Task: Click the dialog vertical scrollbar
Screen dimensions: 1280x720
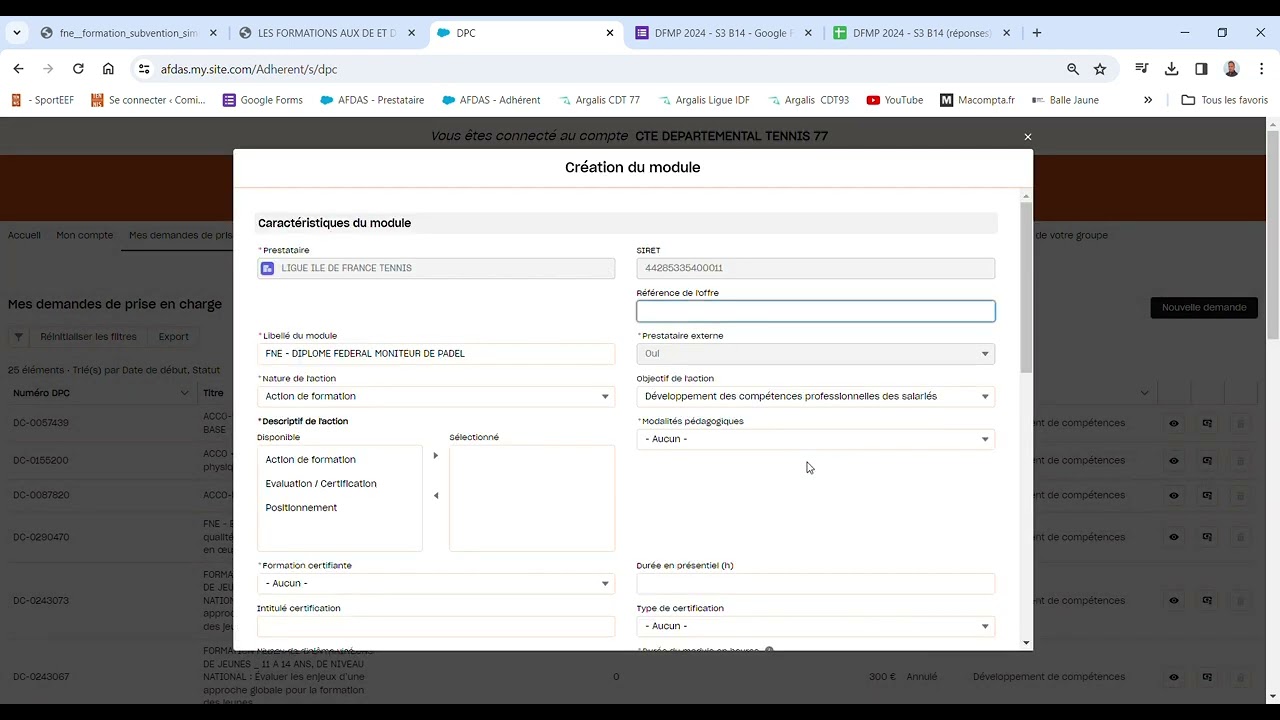Action: pos(1026,288)
